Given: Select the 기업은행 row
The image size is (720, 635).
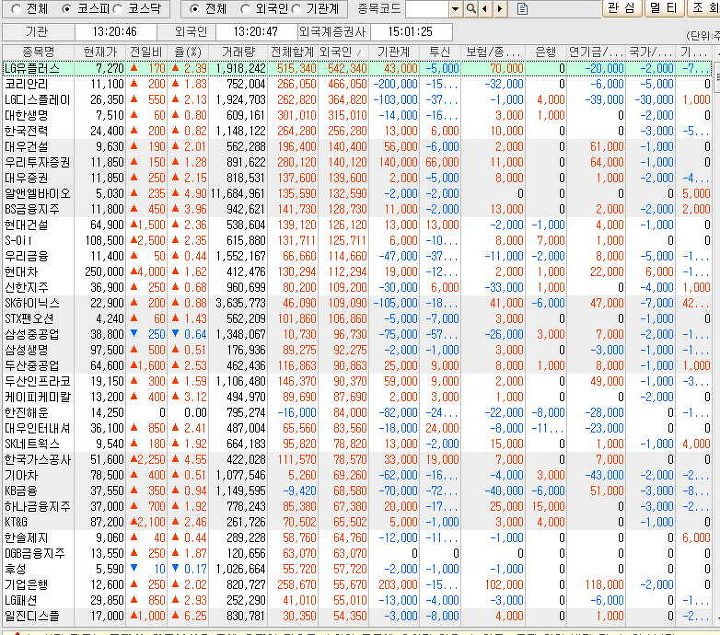Looking at the screenshot, I should (357, 584).
